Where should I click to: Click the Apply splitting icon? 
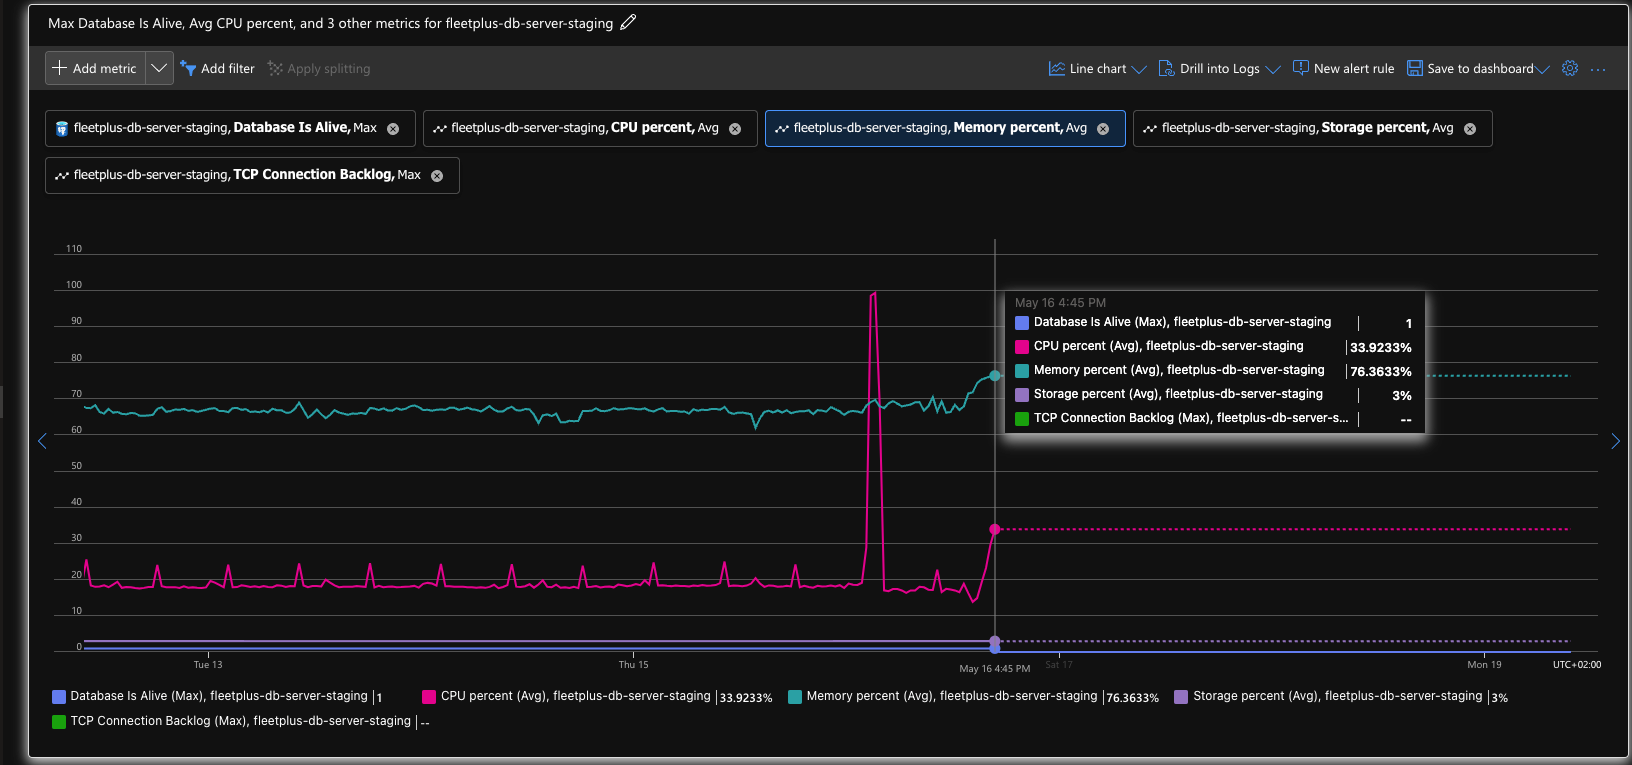point(275,68)
